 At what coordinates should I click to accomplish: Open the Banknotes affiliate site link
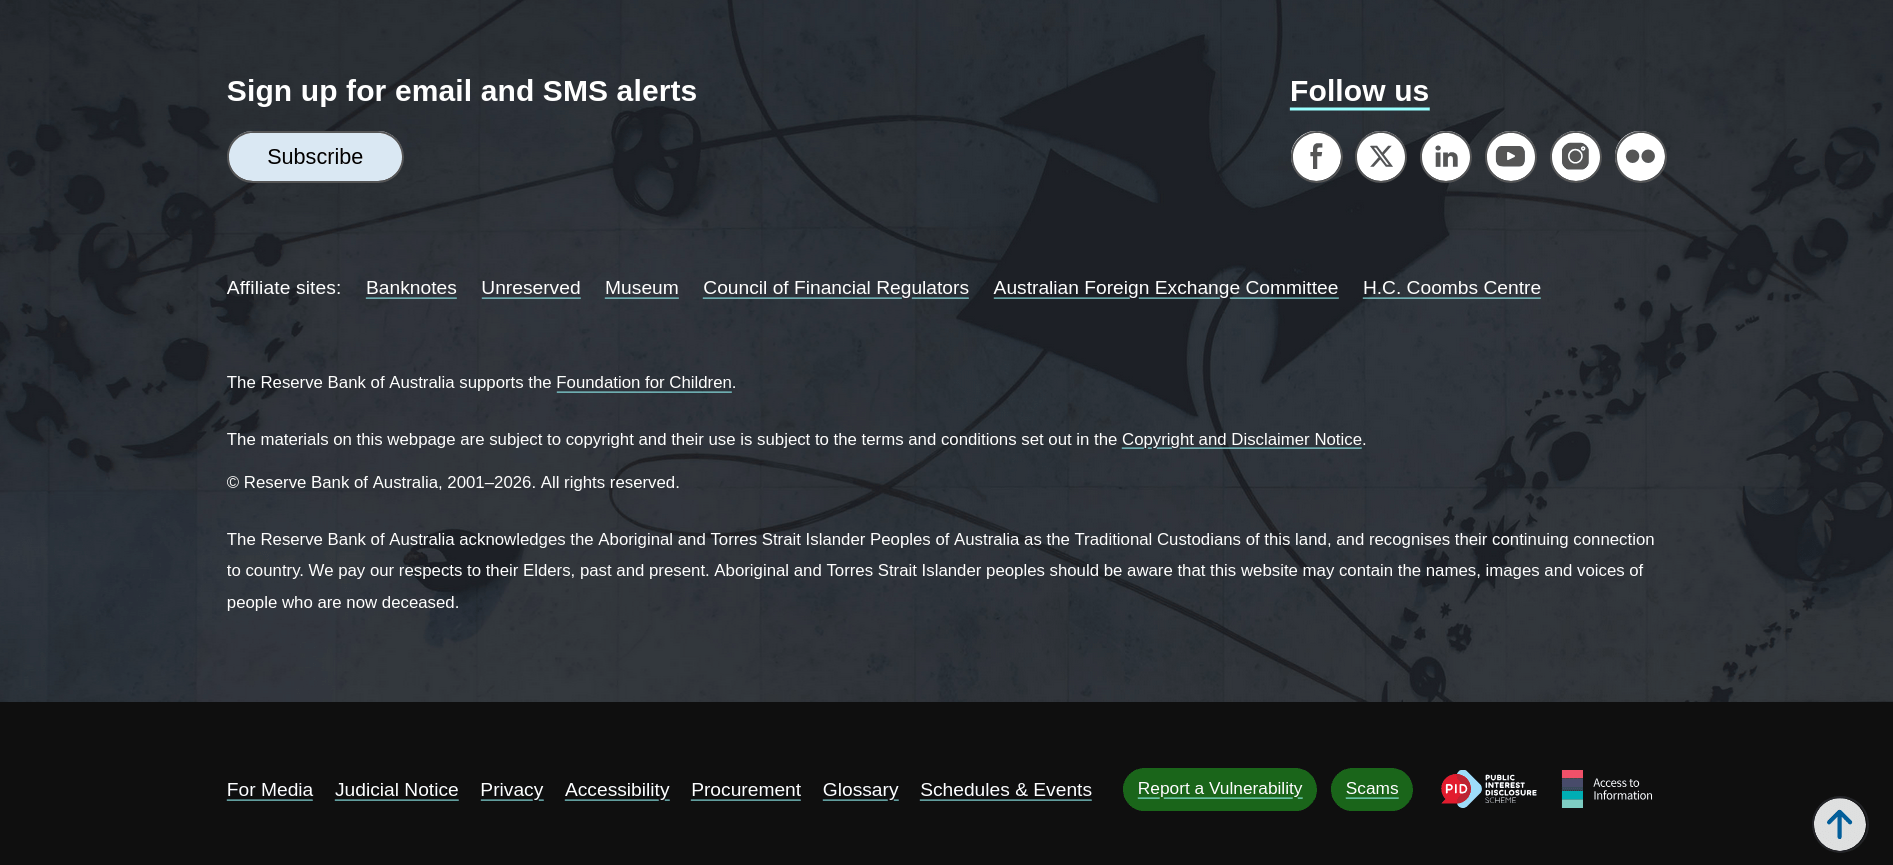pos(411,288)
